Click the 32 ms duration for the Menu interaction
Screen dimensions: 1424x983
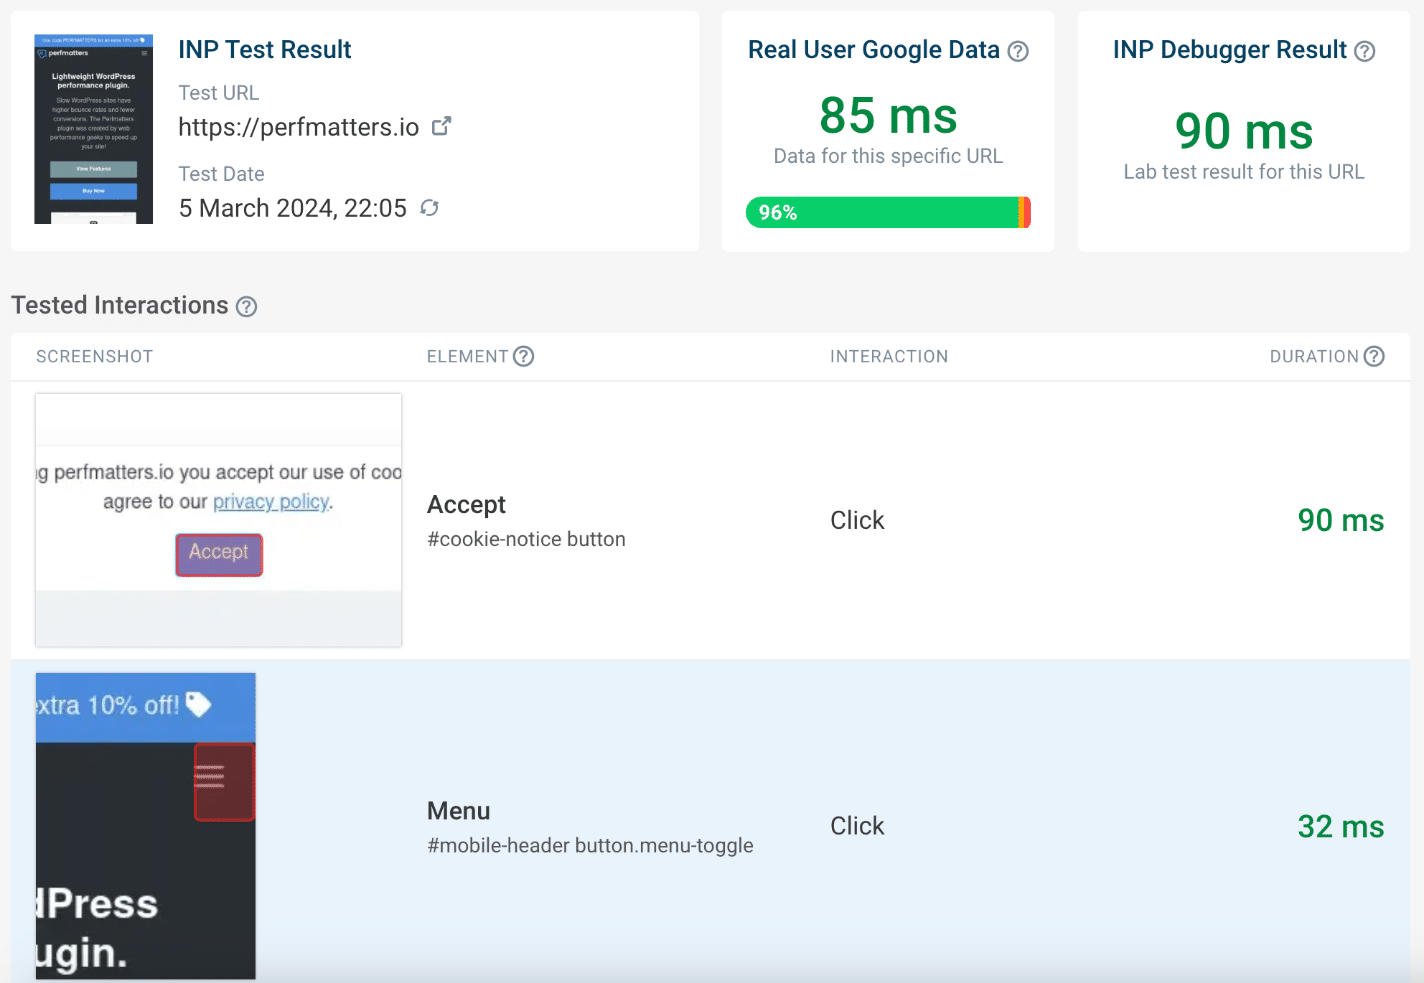[1341, 827]
